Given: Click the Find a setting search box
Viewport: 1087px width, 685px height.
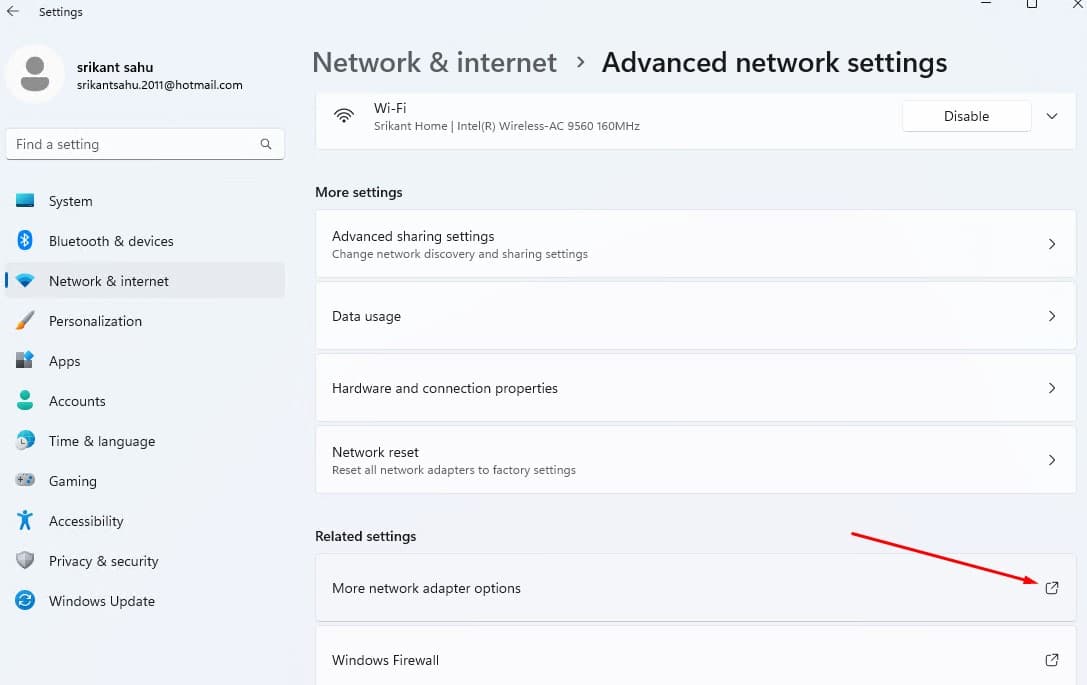Looking at the screenshot, I should coord(145,144).
